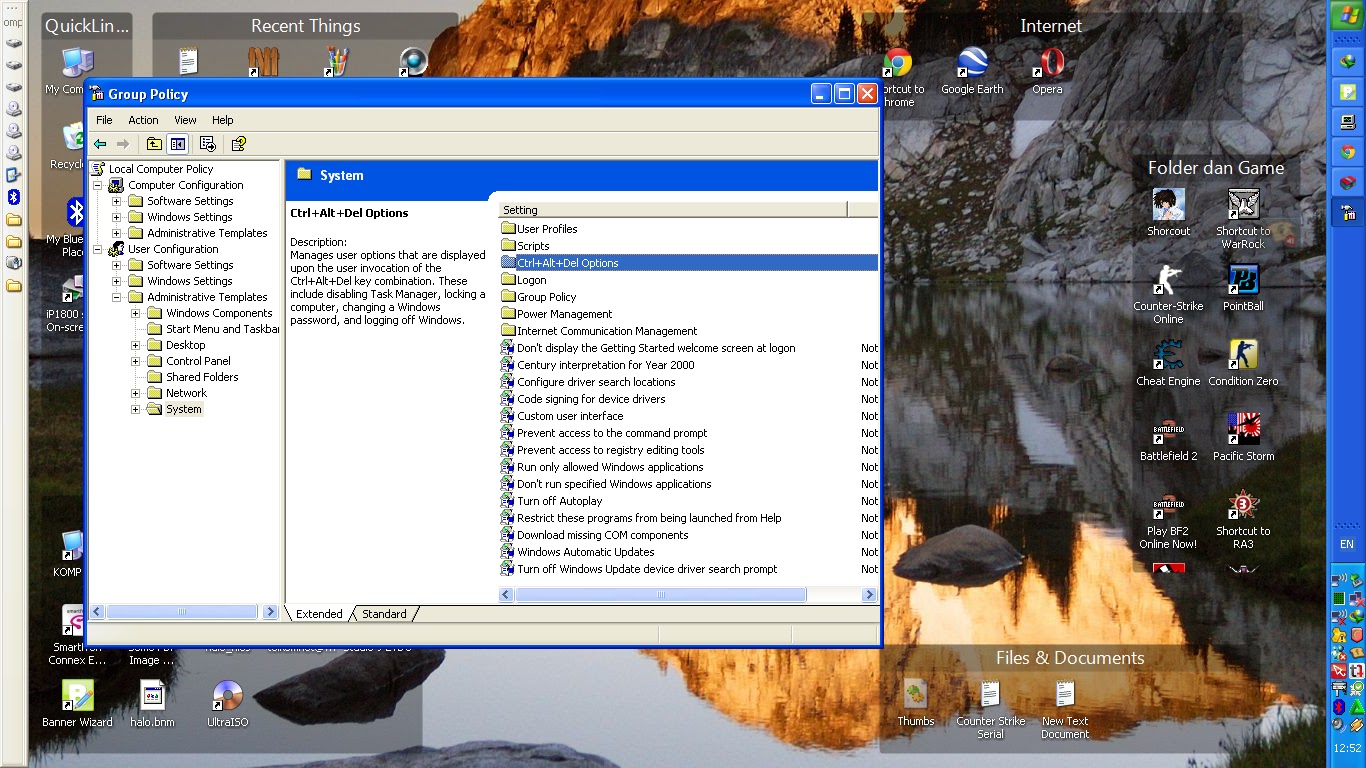This screenshot has height=768, width=1366.
Task: Click the PointBall desktop icon
Action: pyautogui.click(x=1243, y=289)
